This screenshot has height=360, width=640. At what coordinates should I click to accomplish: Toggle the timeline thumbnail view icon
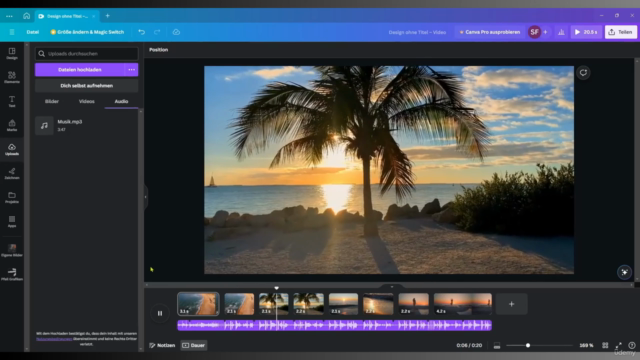497,346
